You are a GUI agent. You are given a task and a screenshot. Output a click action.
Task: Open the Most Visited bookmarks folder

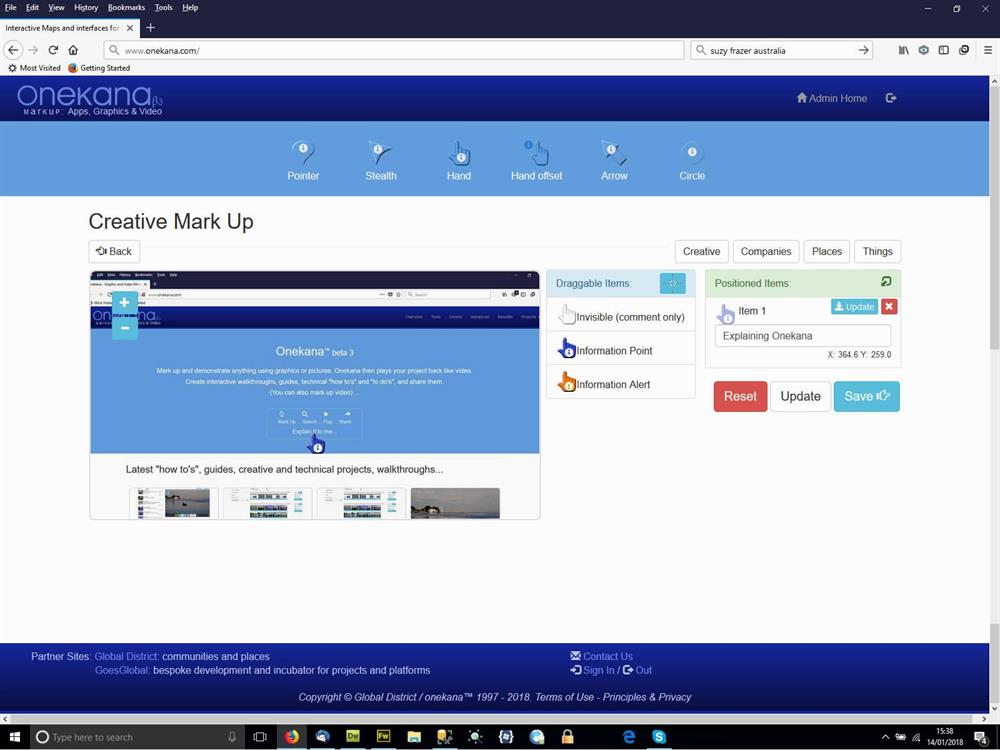pyautogui.click(x=34, y=68)
